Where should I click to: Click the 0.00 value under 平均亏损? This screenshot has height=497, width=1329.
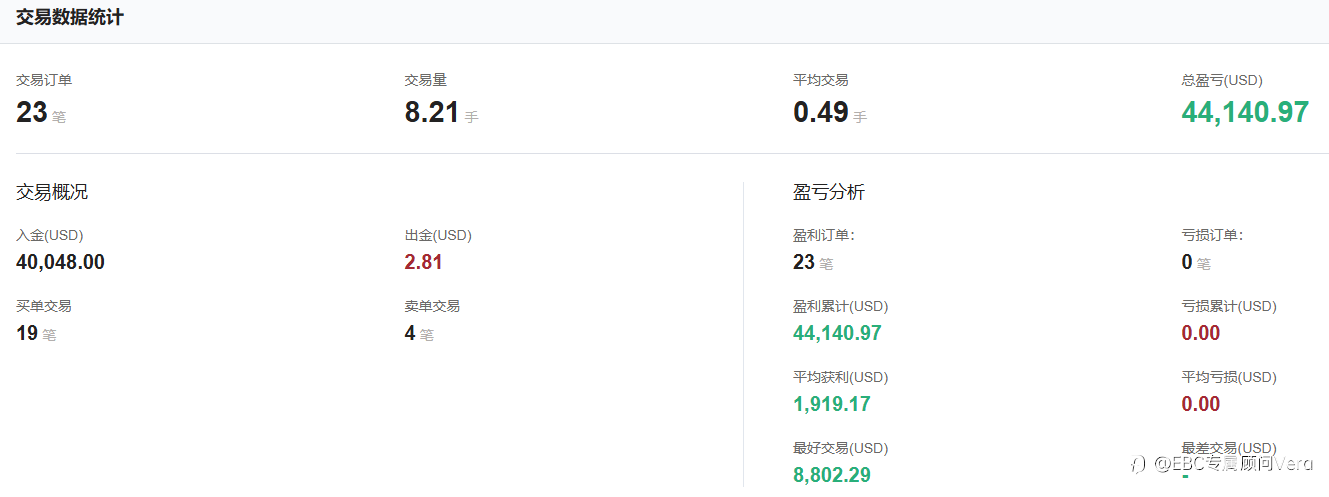coord(1201,404)
